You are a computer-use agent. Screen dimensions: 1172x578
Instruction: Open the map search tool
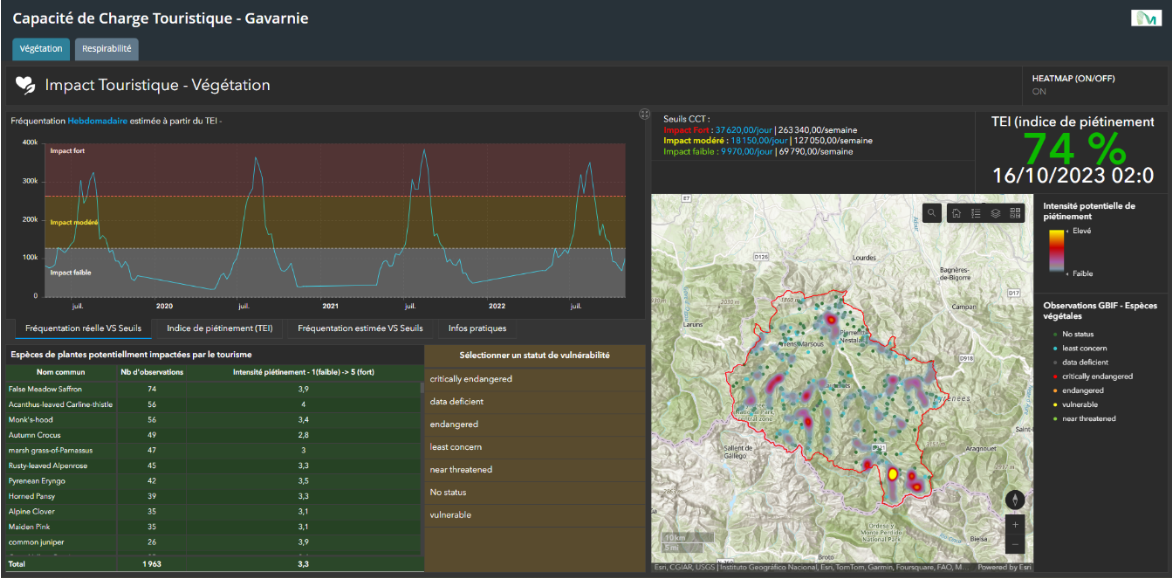point(932,213)
